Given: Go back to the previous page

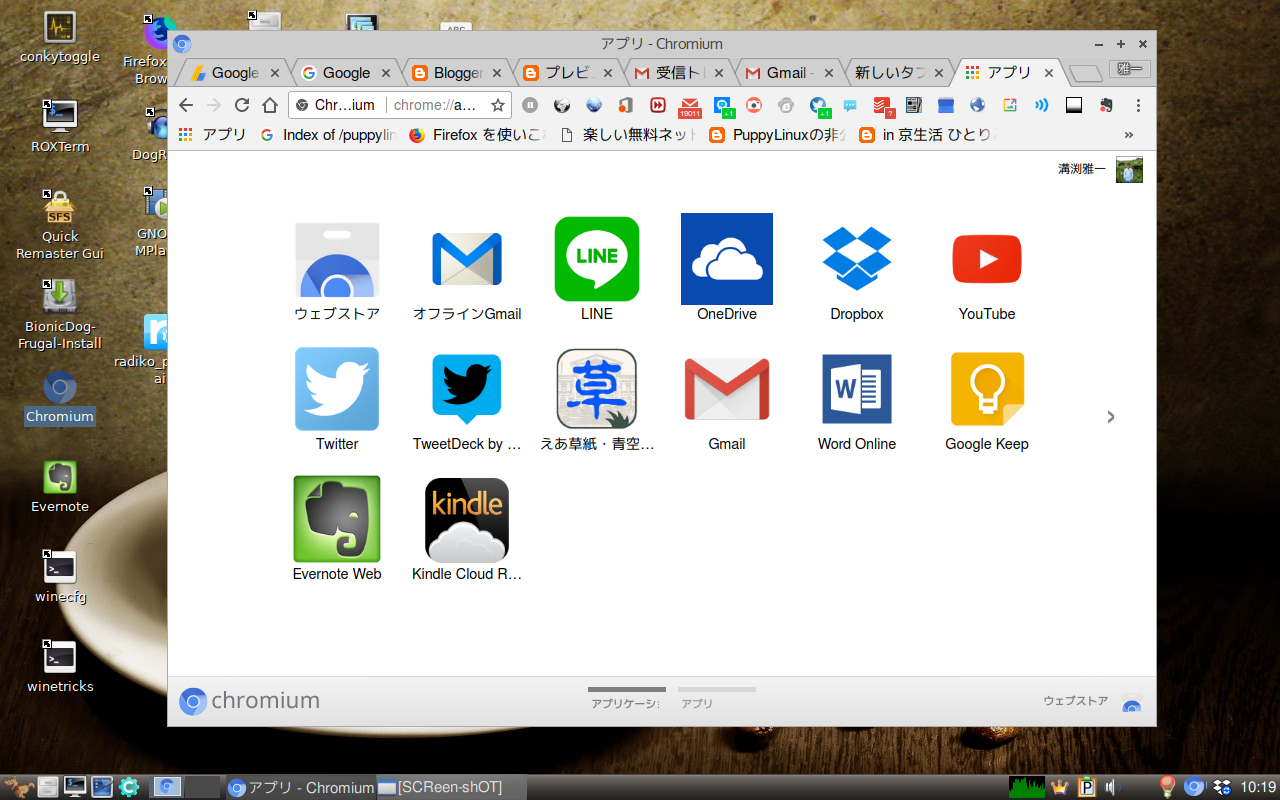Looking at the screenshot, I should click(x=186, y=105).
